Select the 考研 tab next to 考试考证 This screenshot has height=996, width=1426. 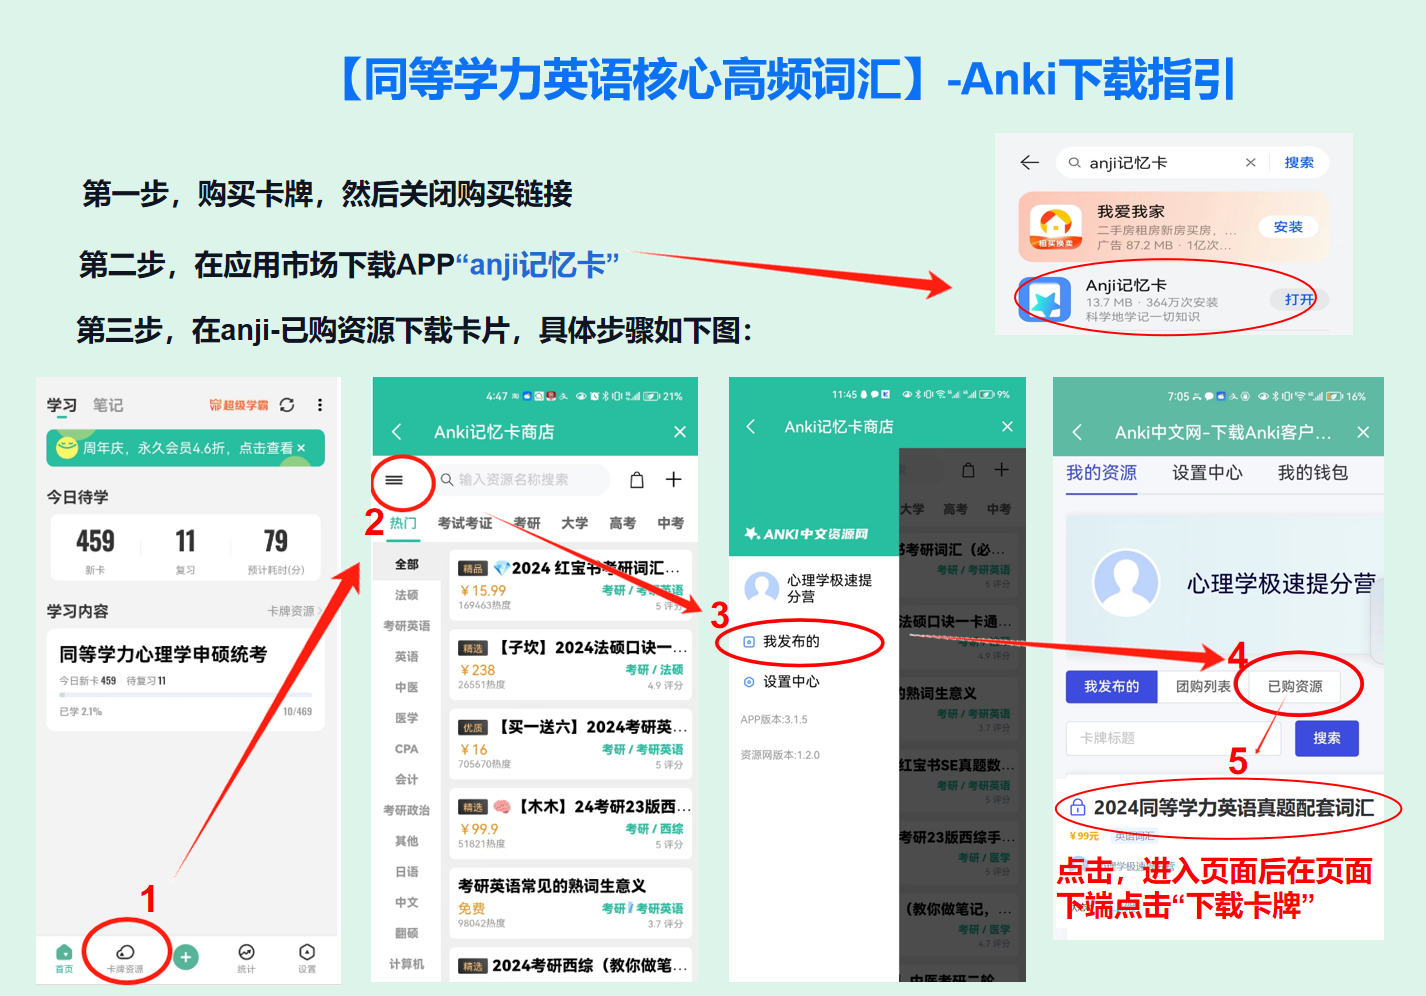[x=527, y=523]
